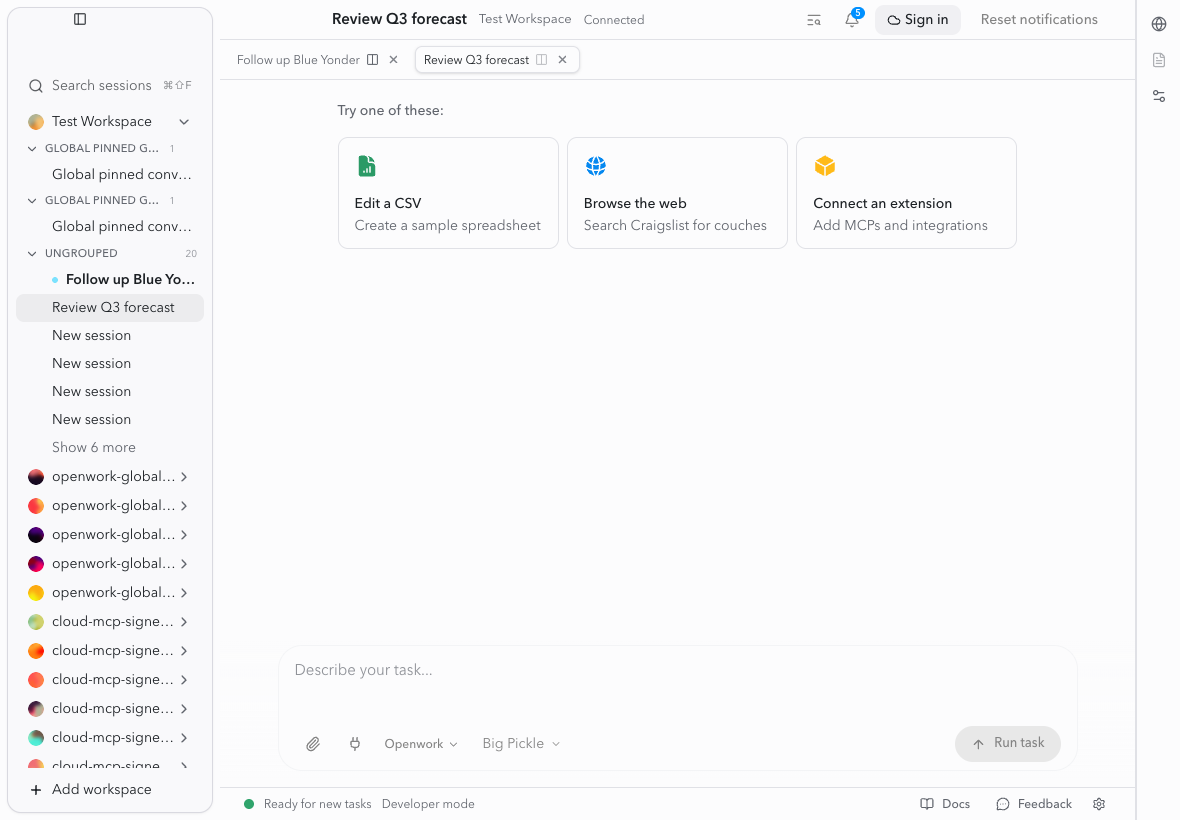
Task: Click Test Workspace label in header
Action: click(x=525, y=20)
